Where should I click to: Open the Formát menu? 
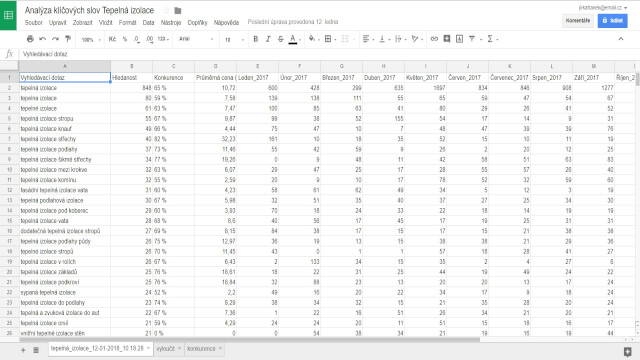click(127, 22)
